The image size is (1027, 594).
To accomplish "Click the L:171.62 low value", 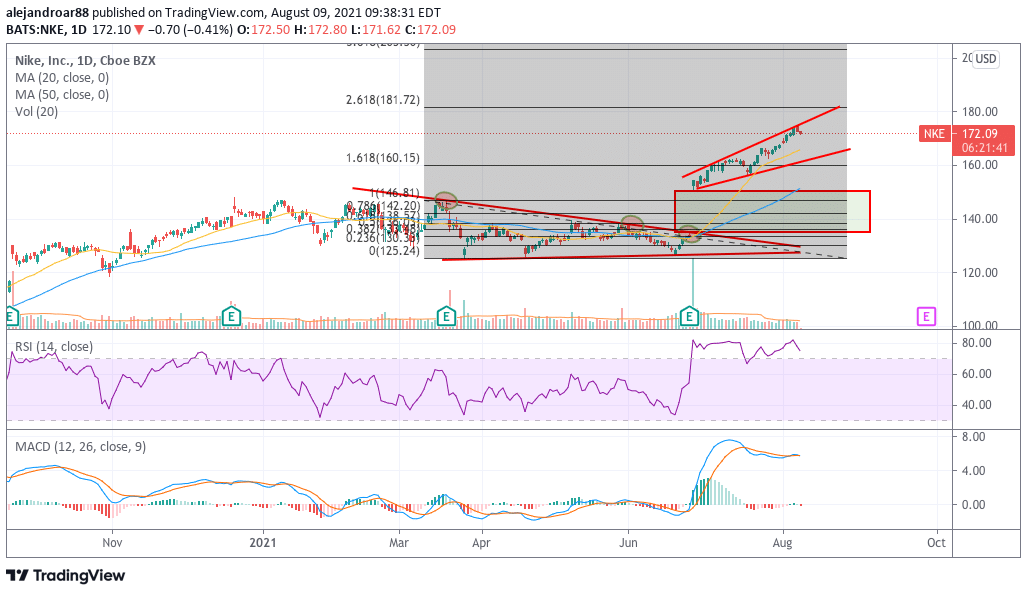I will click(376, 29).
